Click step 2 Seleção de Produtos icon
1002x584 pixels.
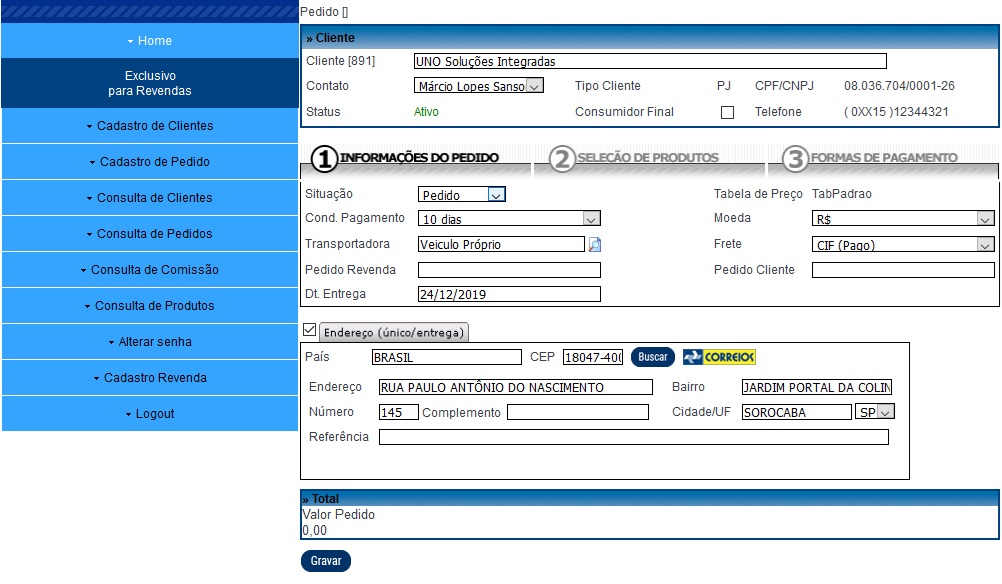562,158
